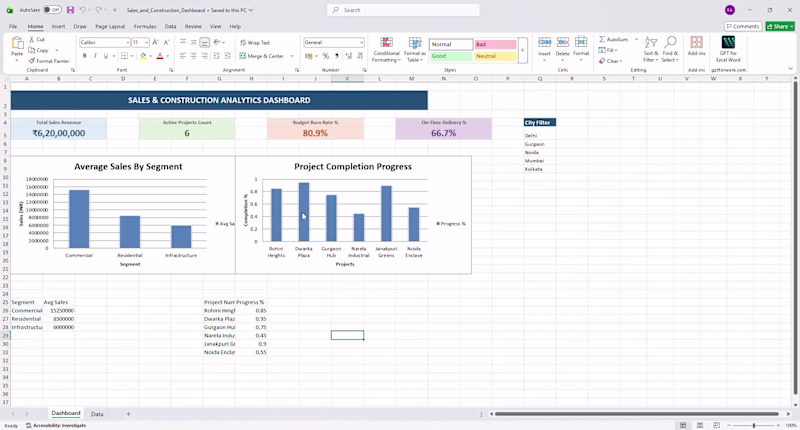The height and width of the screenshot is (430, 800).
Task: Toggle Align Right
Action: pos(205,56)
